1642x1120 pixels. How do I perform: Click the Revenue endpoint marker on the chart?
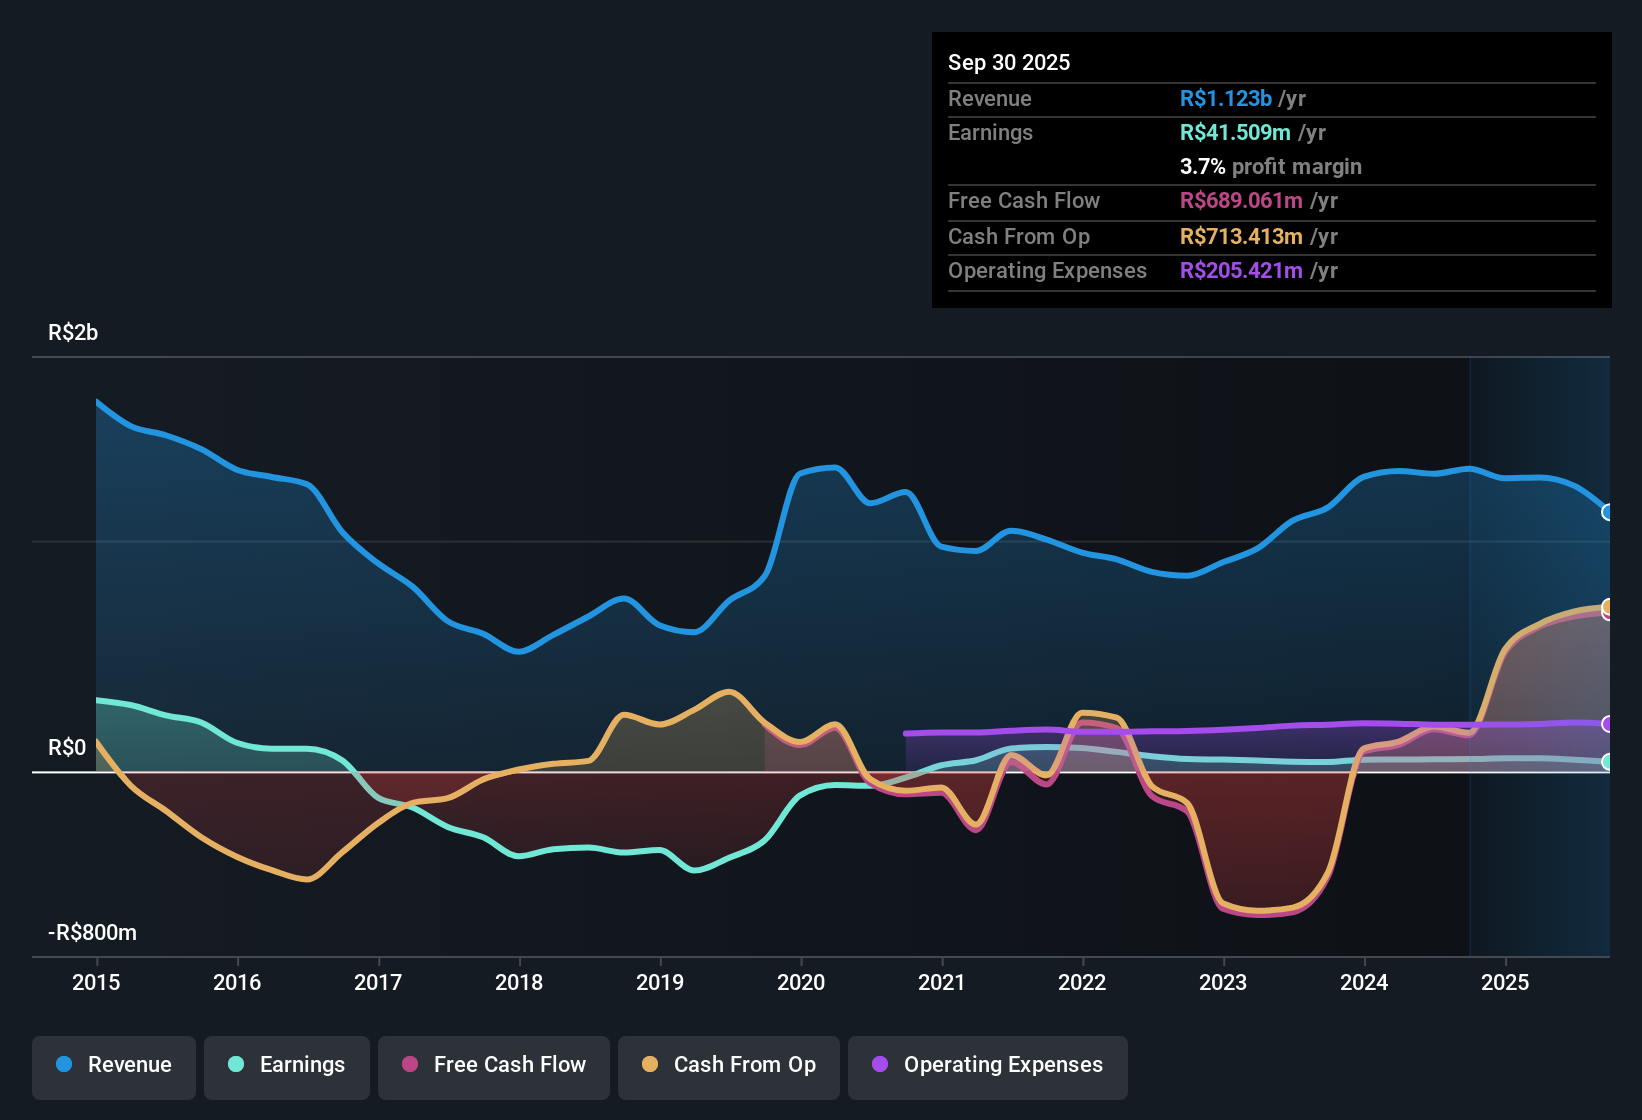1609,513
